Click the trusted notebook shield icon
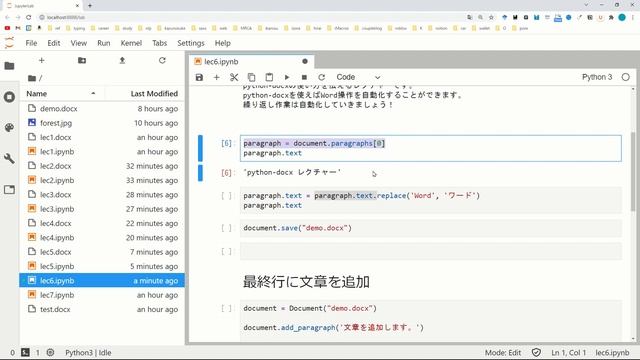 coord(536,352)
